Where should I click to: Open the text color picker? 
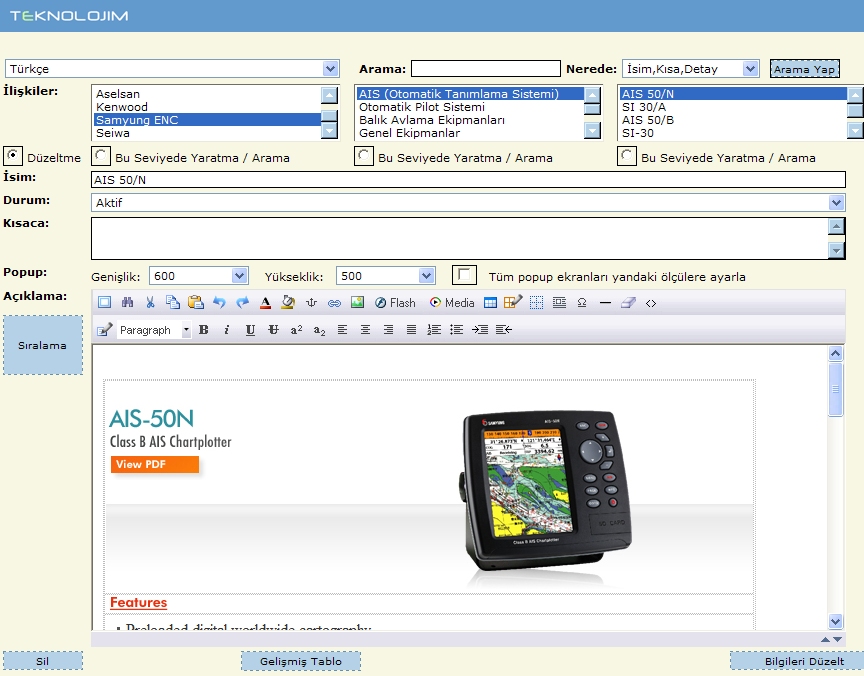[265, 302]
